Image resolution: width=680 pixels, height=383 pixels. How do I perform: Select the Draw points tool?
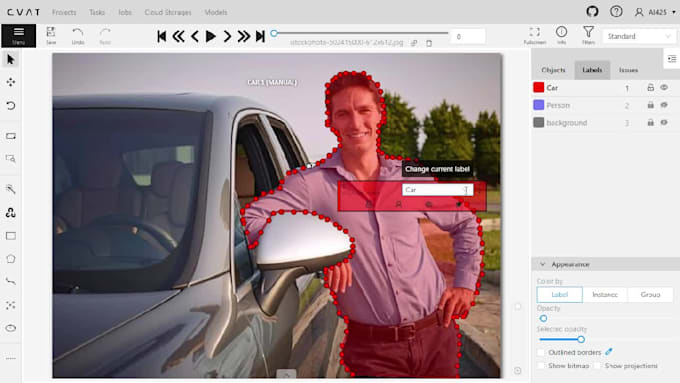click(x=11, y=305)
